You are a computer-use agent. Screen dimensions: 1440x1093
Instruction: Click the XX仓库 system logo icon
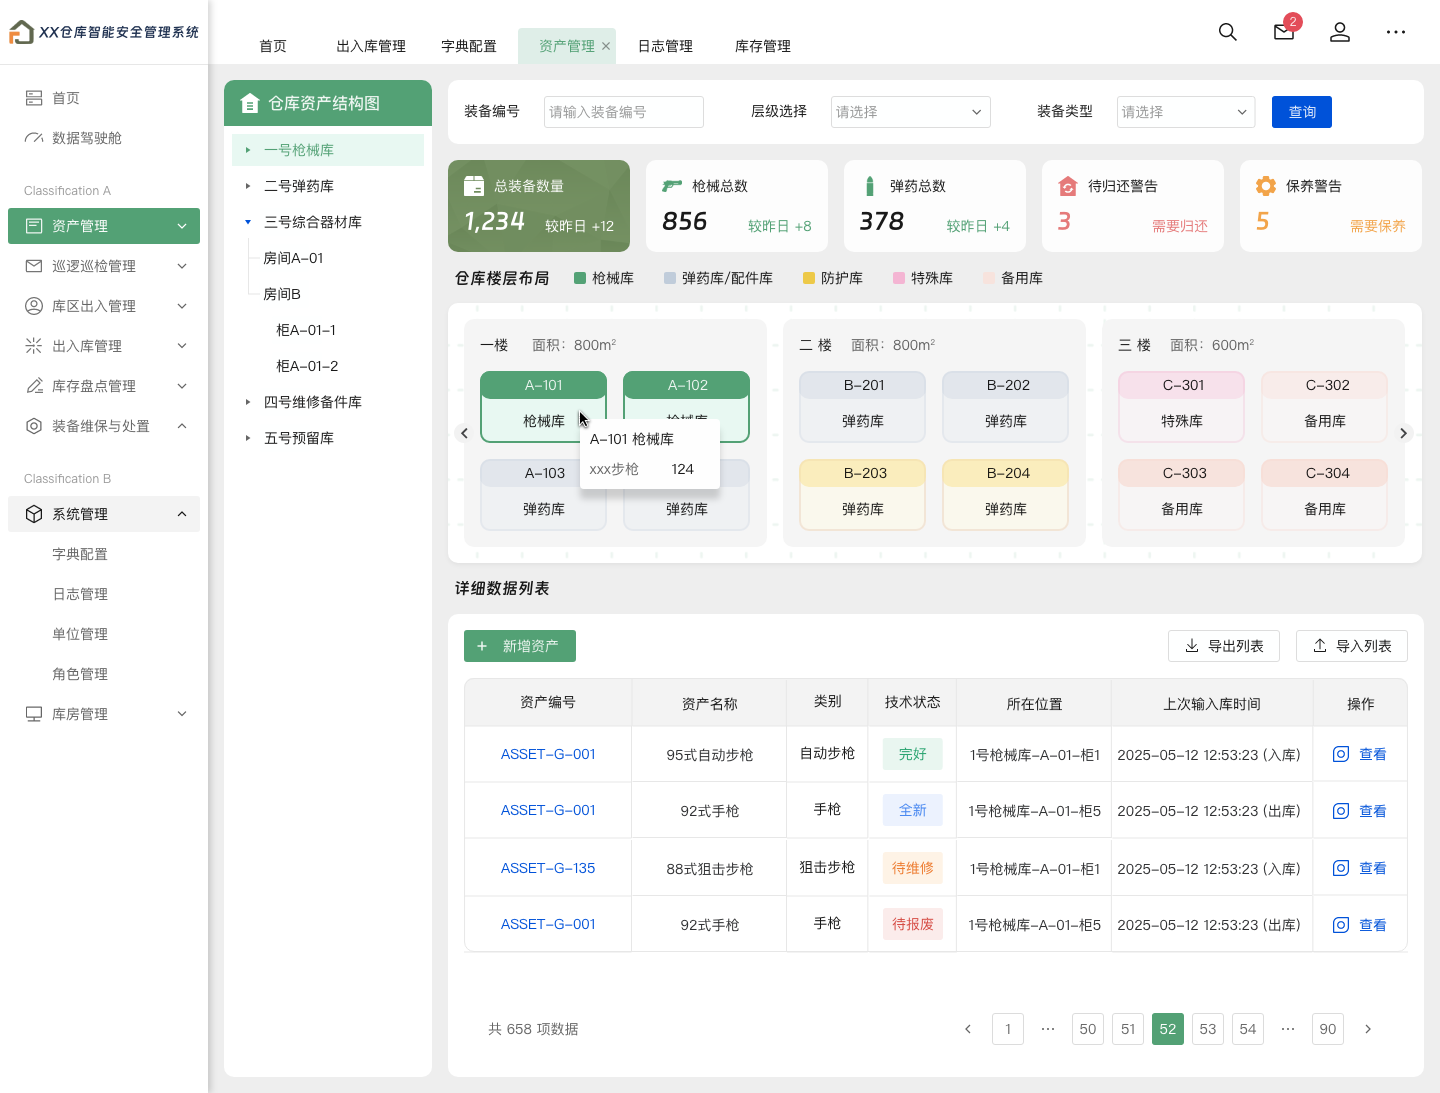(x=21, y=32)
